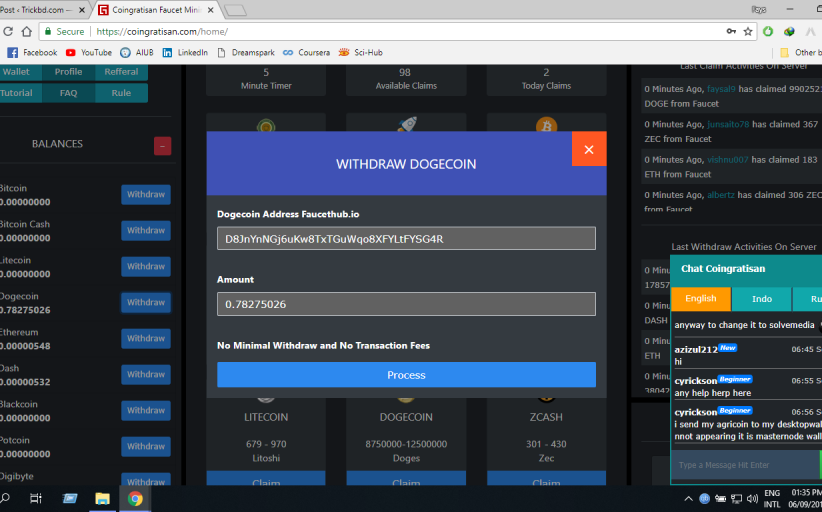Open the Profile menu item
This screenshot has height=512, width=822.
pyautogui.click(x=68, y=72)
